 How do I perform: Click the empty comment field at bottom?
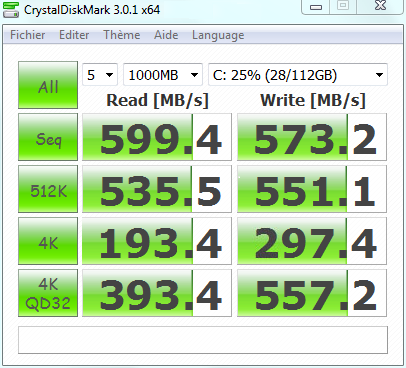203,340
